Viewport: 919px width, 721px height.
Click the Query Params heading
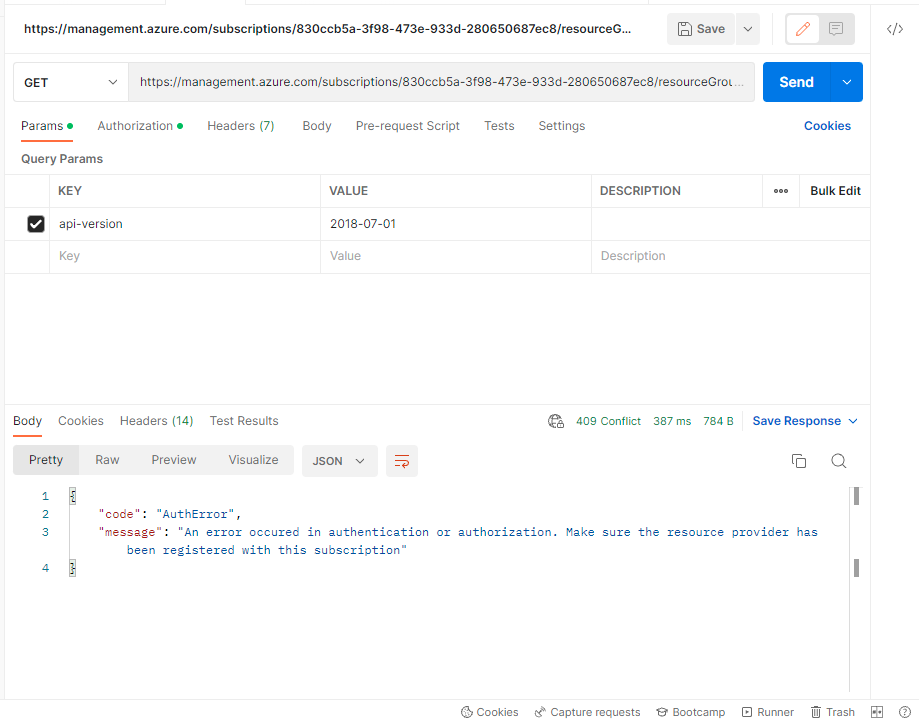click(62, 159)
